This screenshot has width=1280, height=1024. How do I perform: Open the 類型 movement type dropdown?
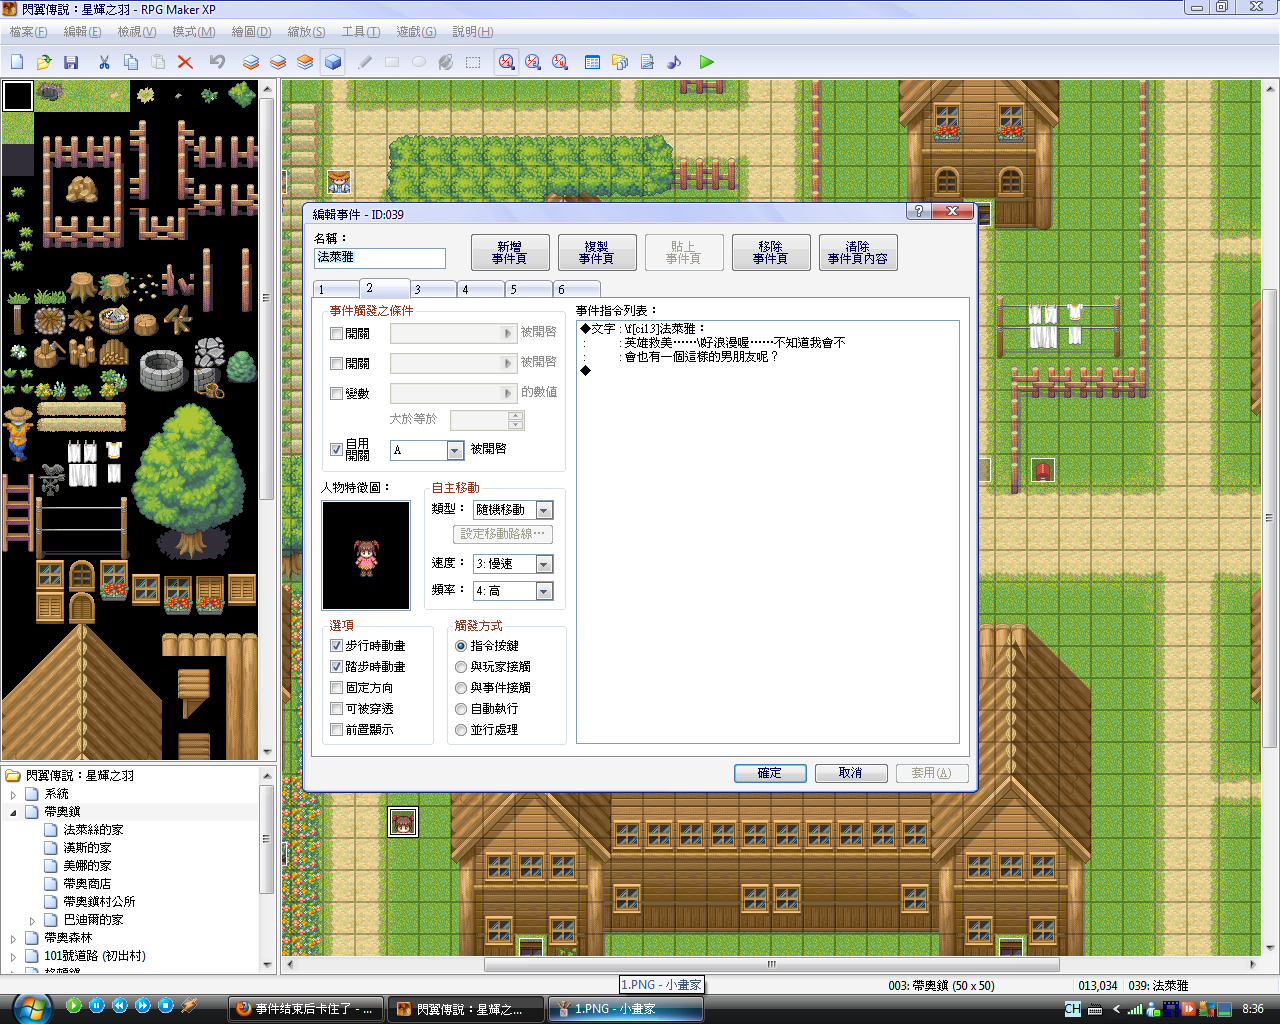pos(544,510)
